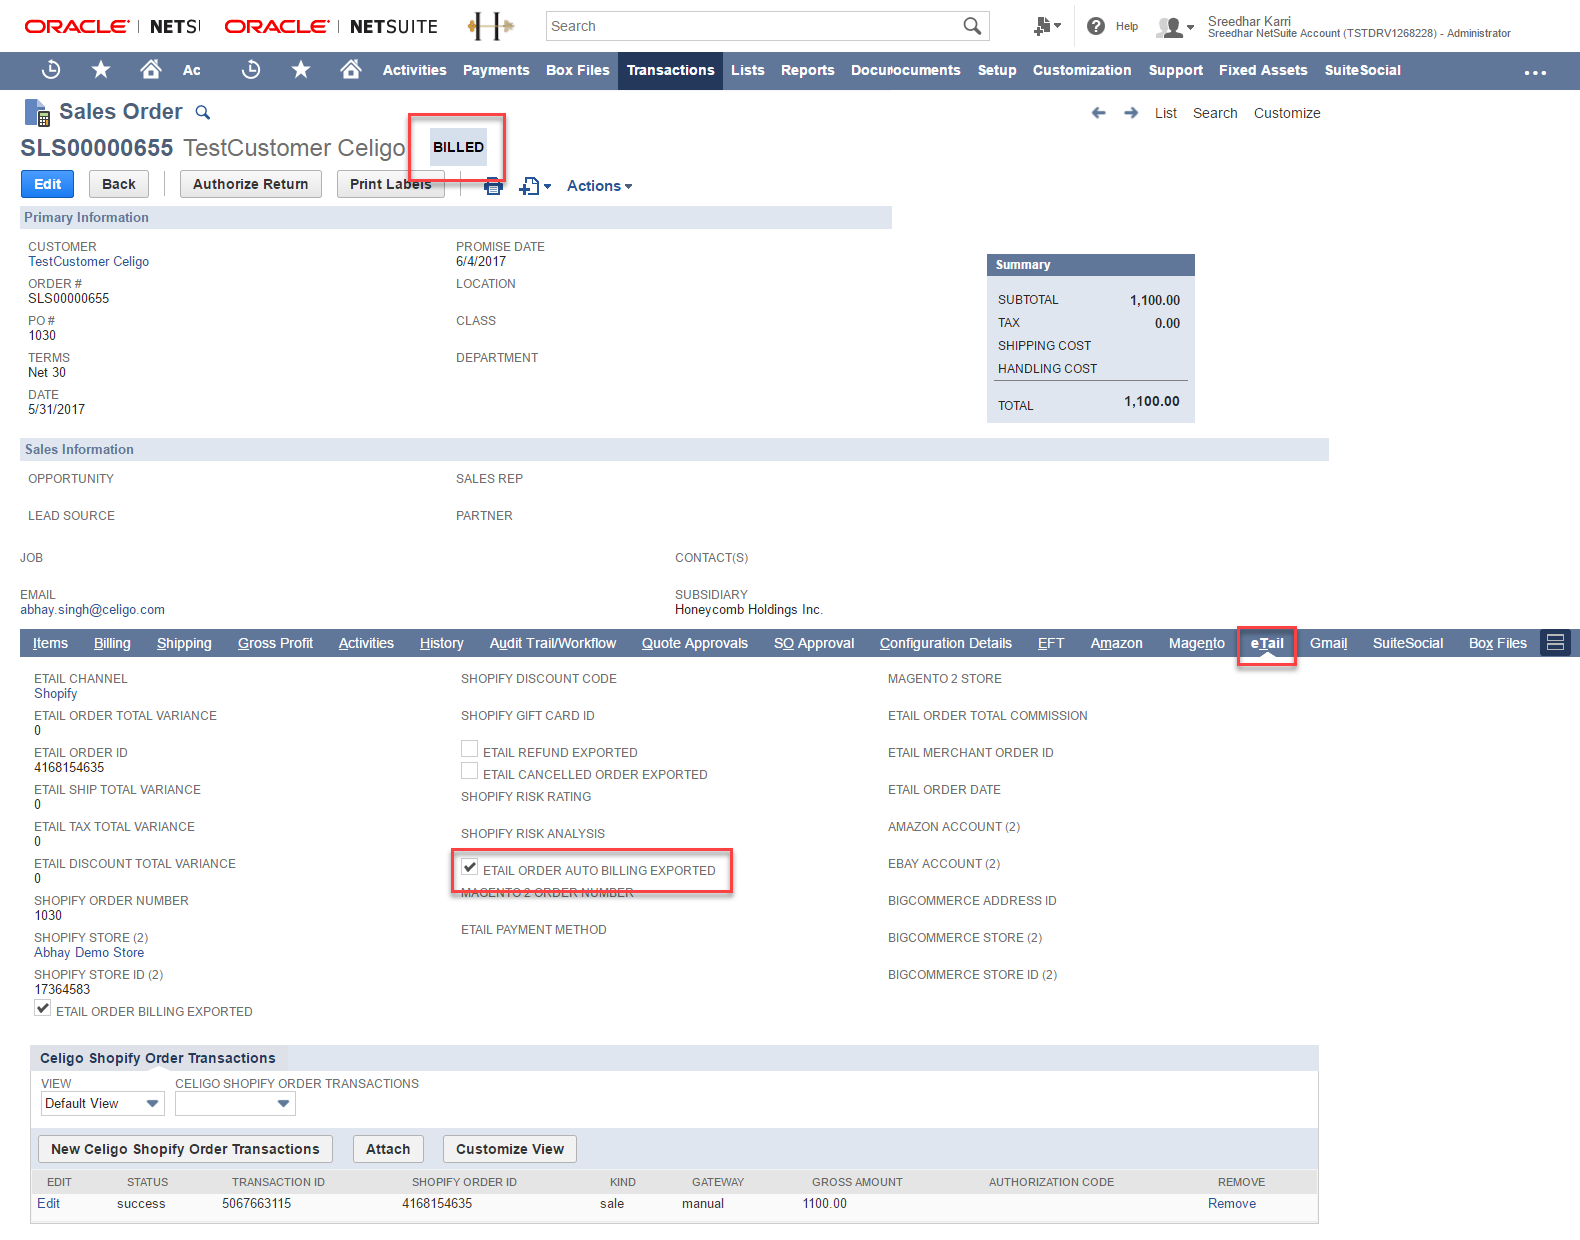The image size is (1580, 1240).
Task: Toggle ETAIL ORDER AUTO BILLING EXPORTED checkbox
Action: coord(469,867)
